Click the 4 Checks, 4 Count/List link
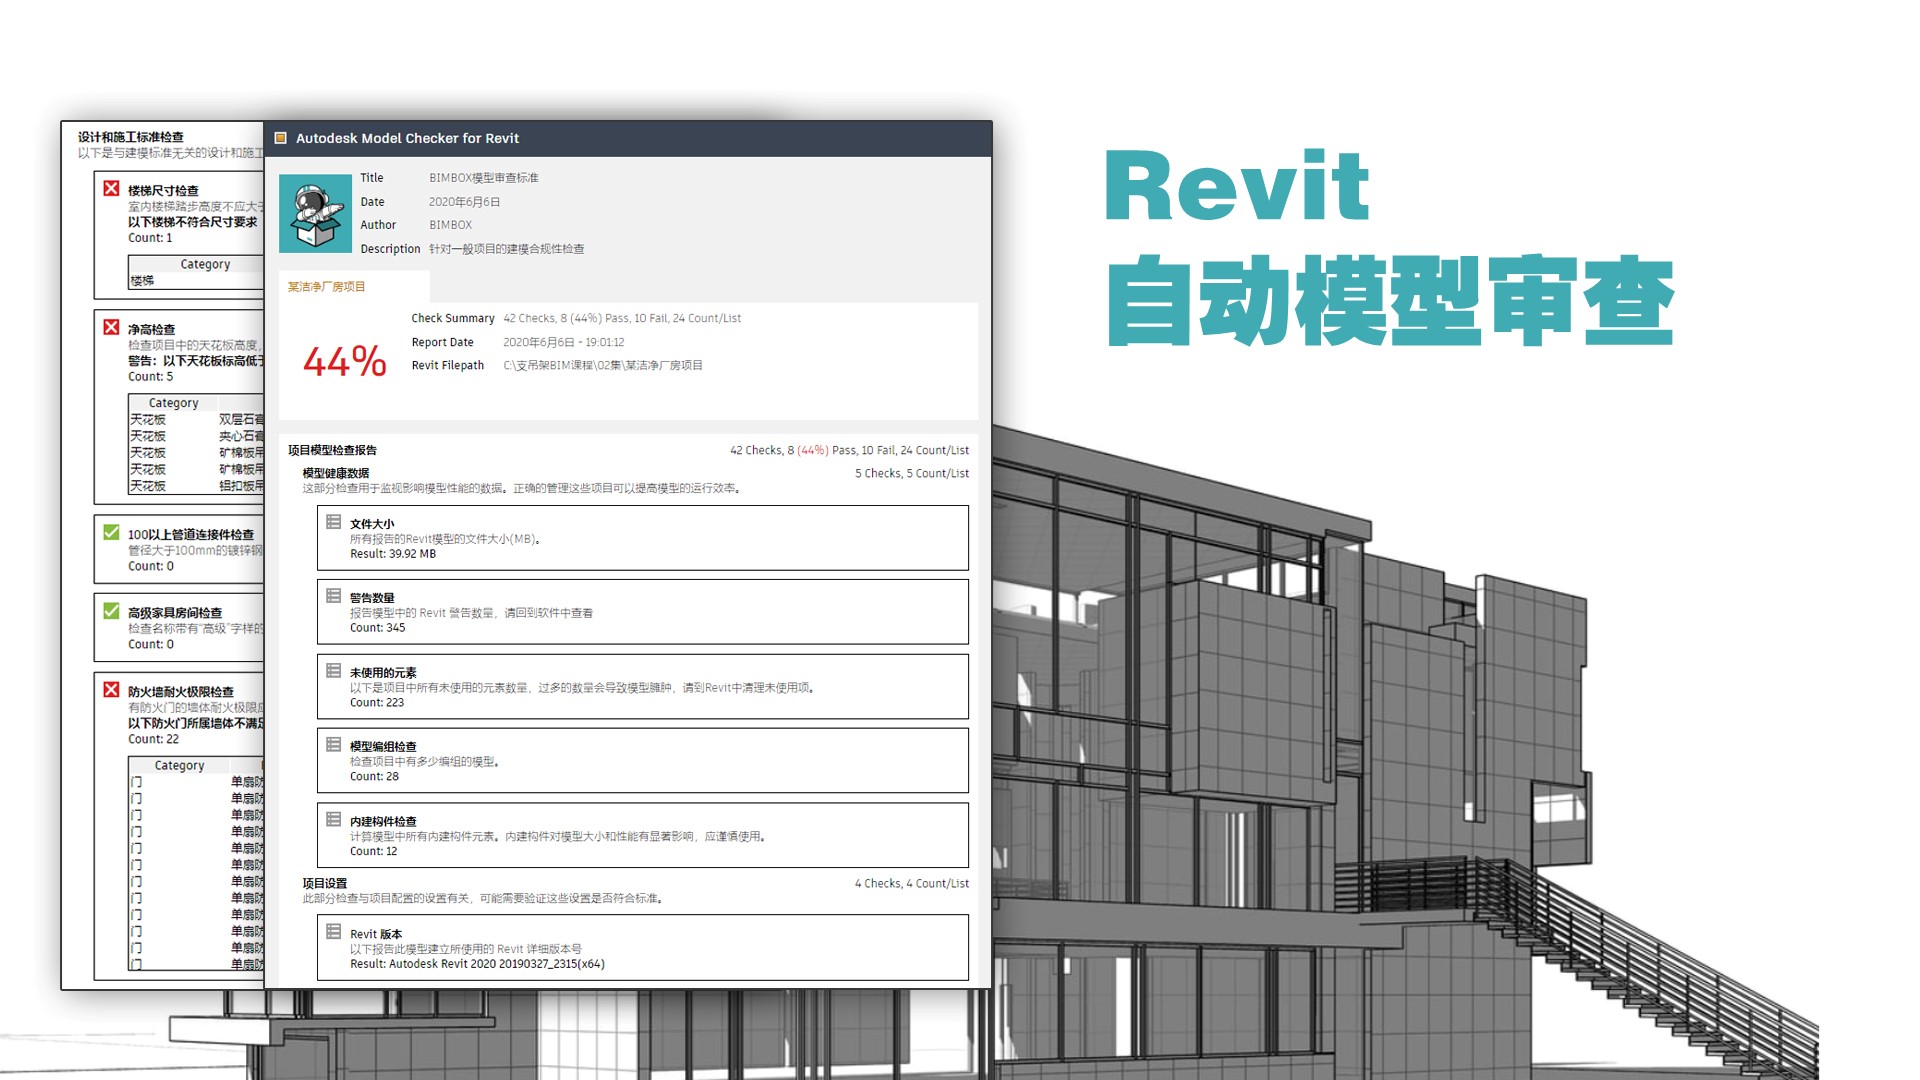 [911, 883]
